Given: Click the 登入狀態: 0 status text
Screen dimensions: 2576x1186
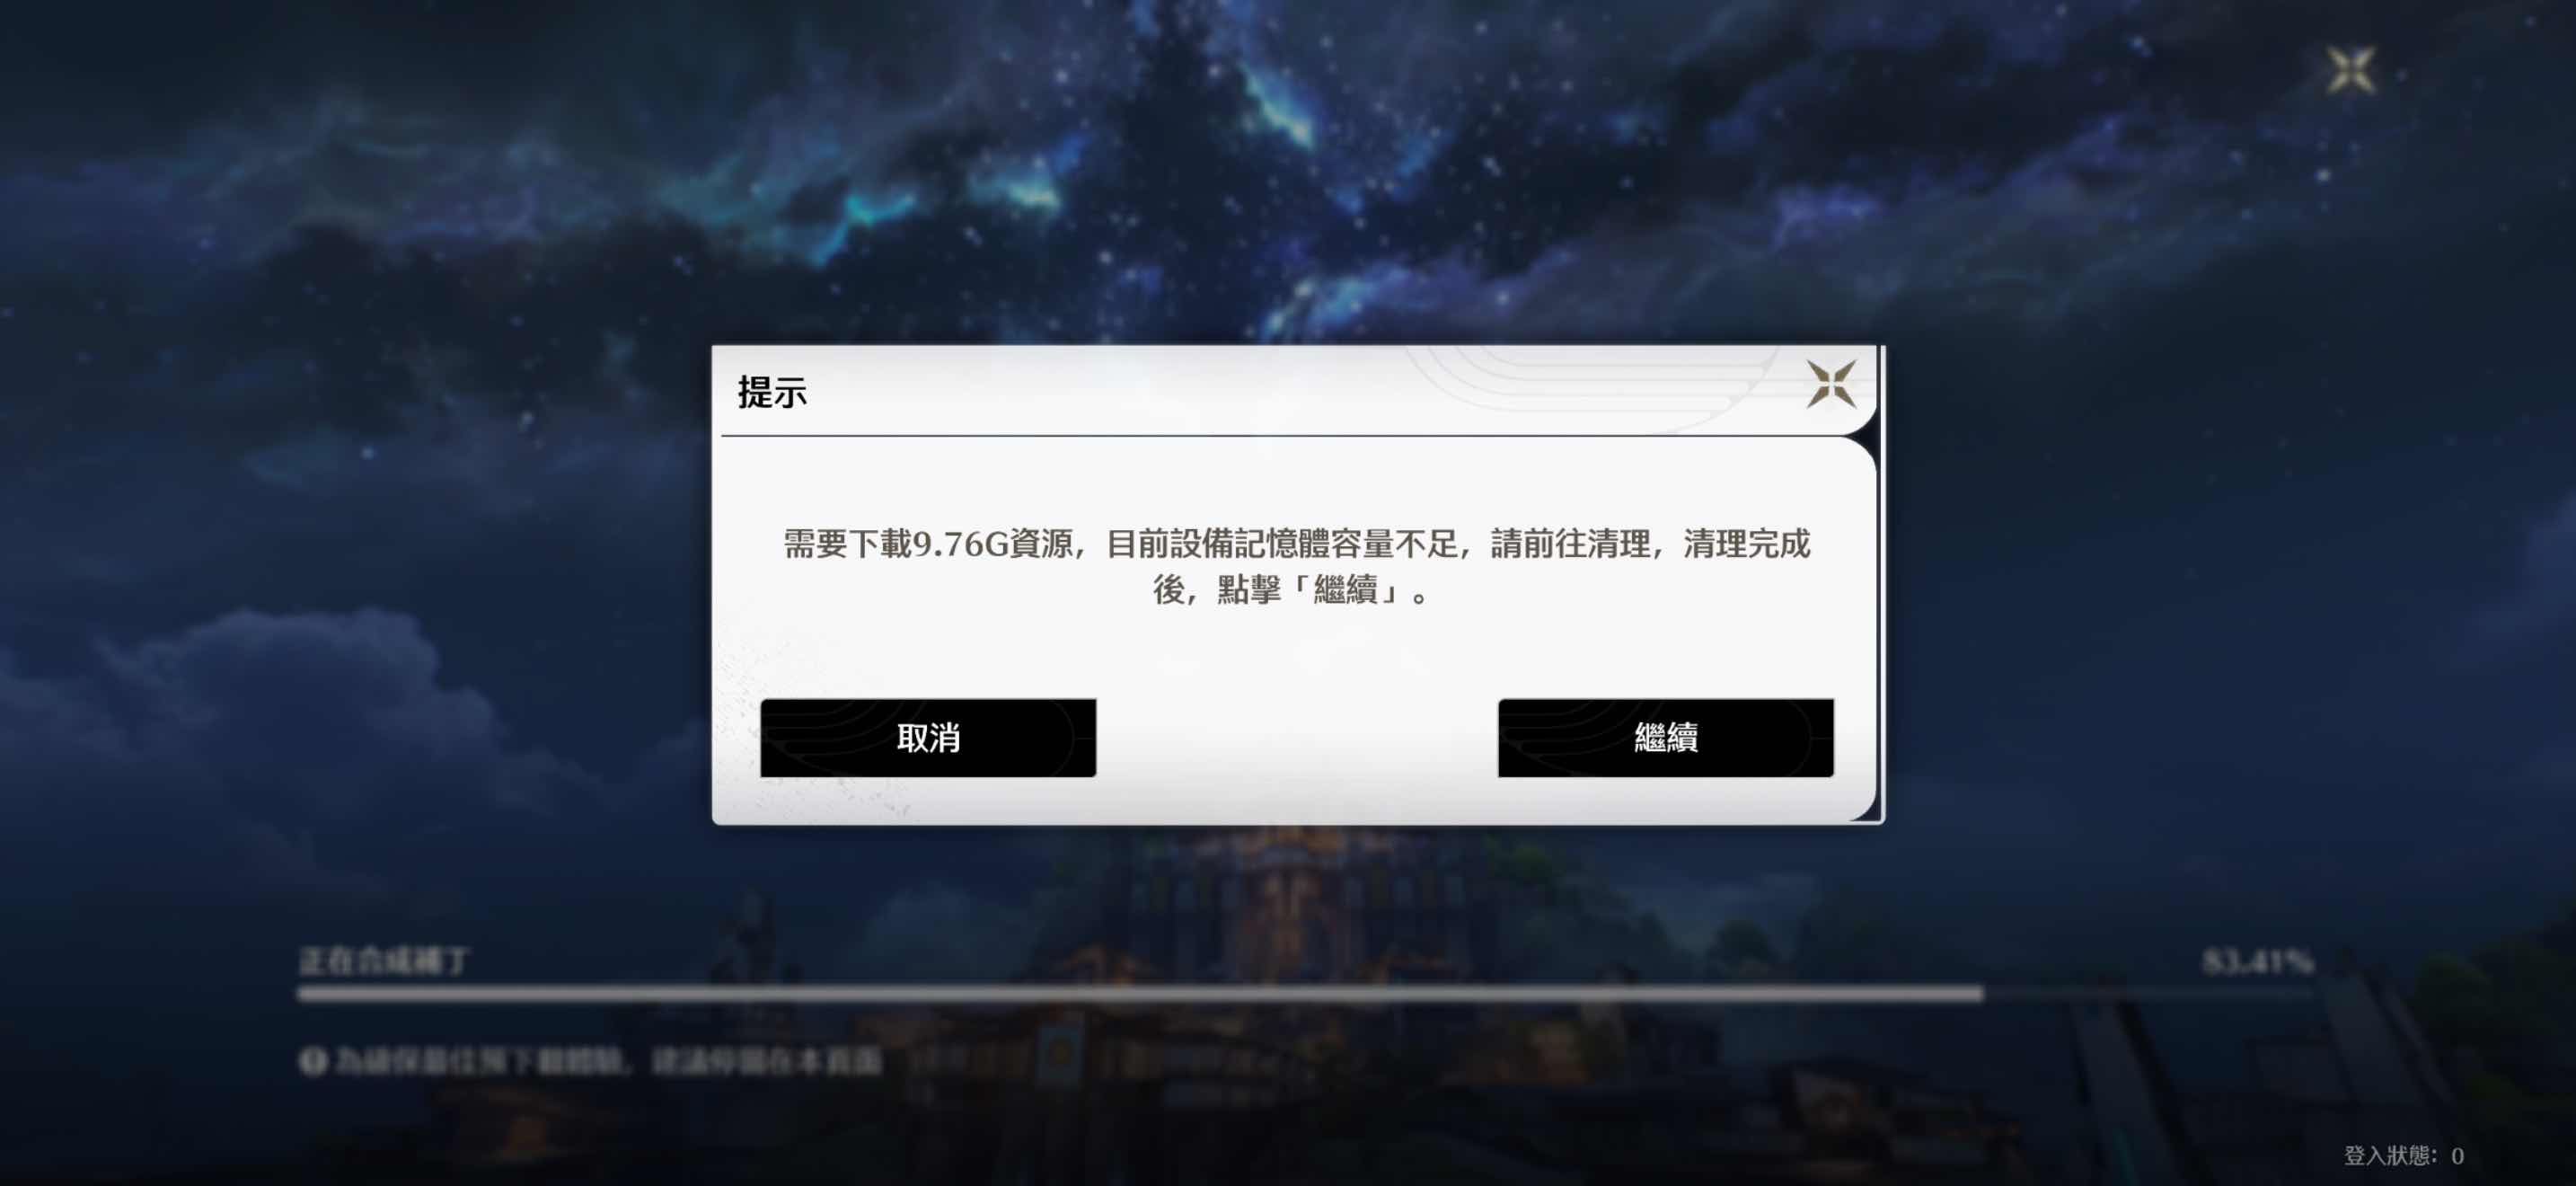Looking at the screenshot, I should point(2404,1155).
